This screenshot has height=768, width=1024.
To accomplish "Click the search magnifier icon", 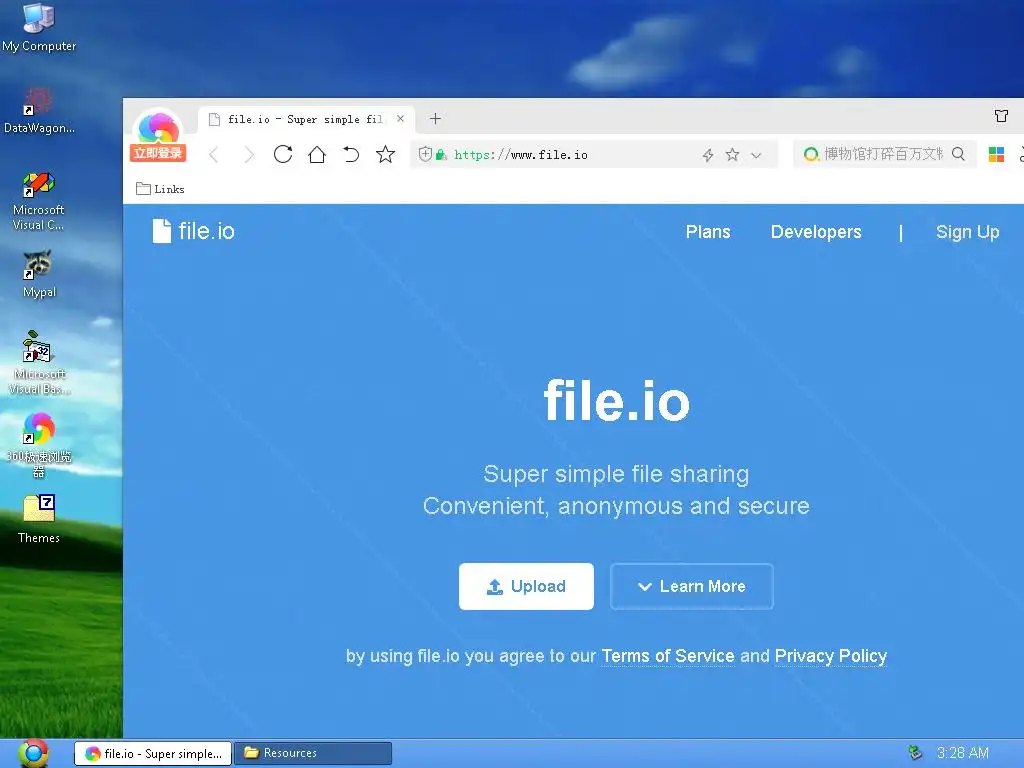I will [958, 154].
